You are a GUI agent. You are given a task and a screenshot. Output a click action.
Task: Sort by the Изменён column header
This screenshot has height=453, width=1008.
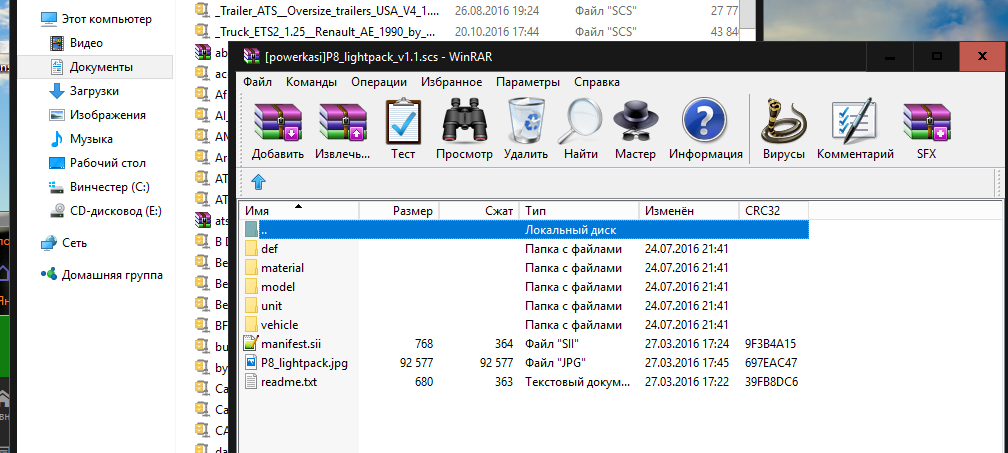point(689,211)
